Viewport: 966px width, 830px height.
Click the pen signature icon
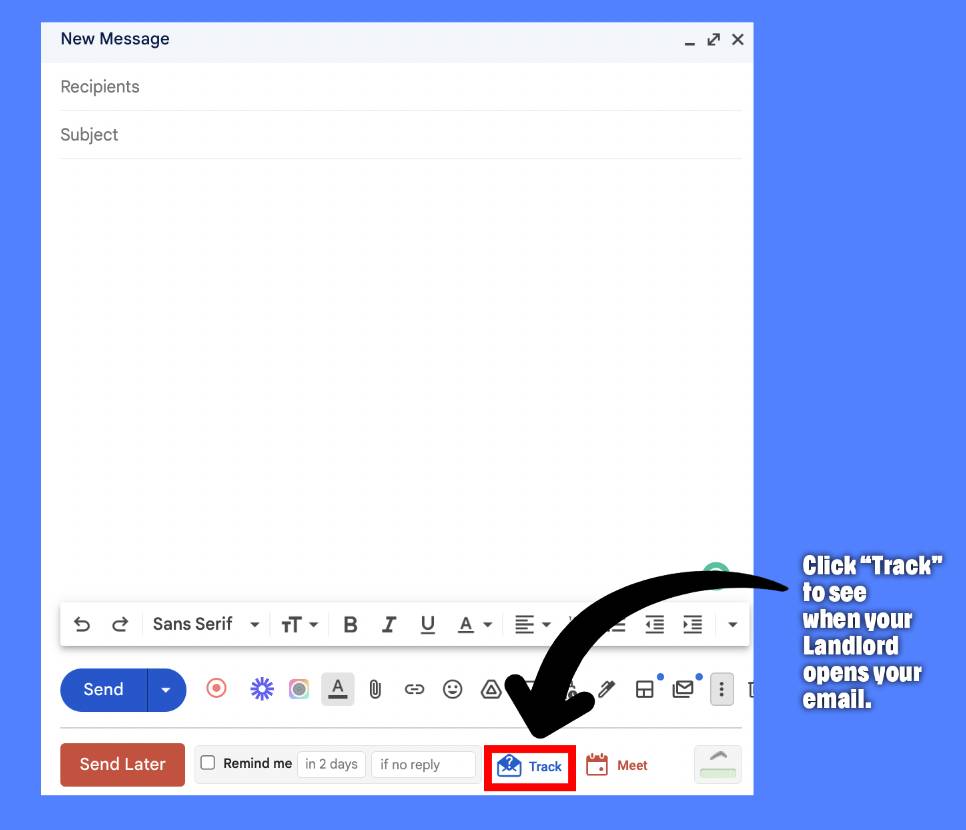[606, 689]
